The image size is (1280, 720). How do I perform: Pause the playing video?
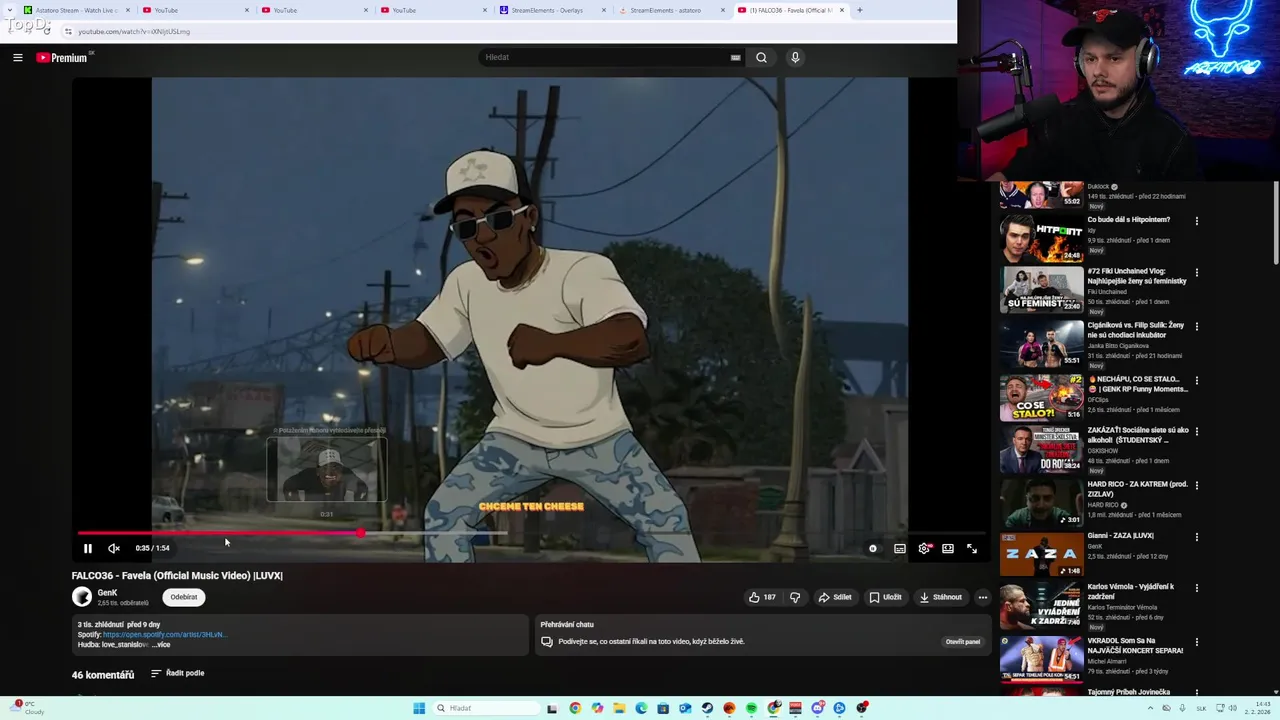point(88,548)
